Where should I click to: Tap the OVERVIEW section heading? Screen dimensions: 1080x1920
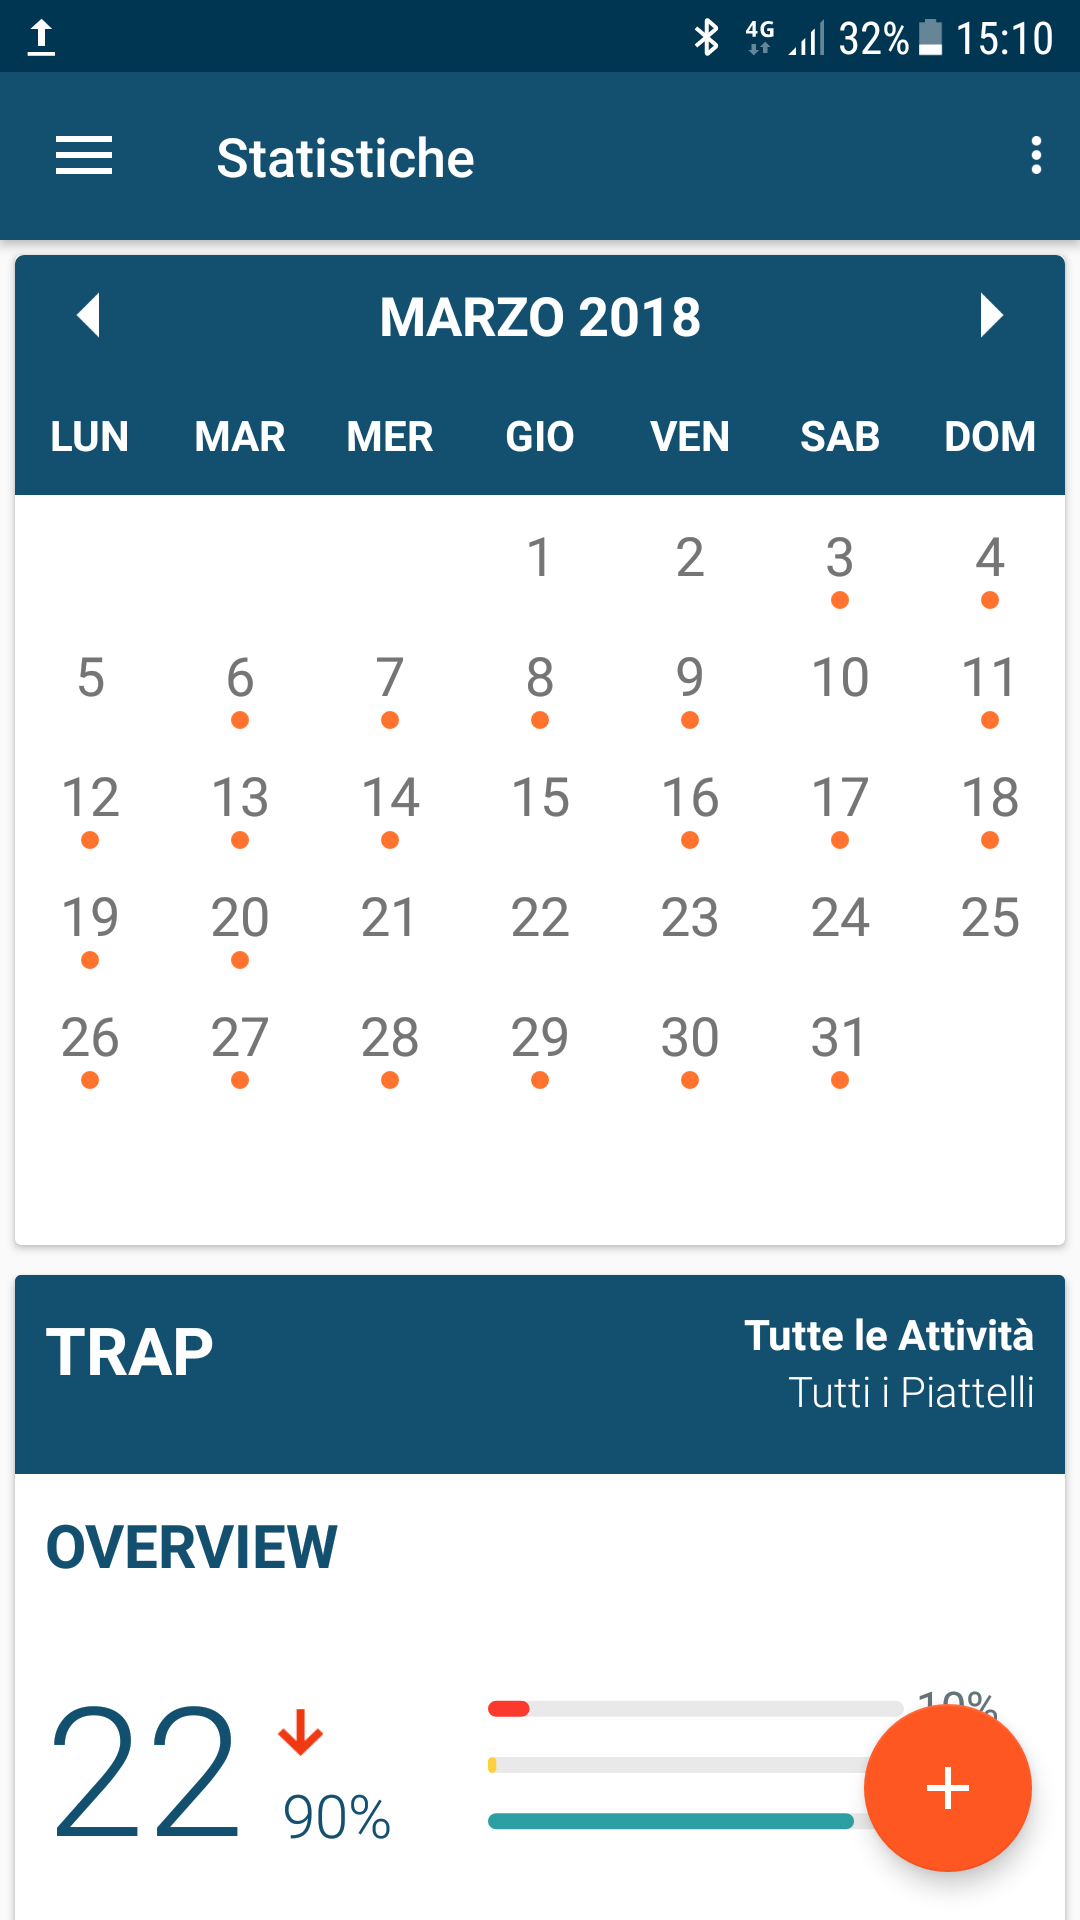click(x=192, y=1547)
